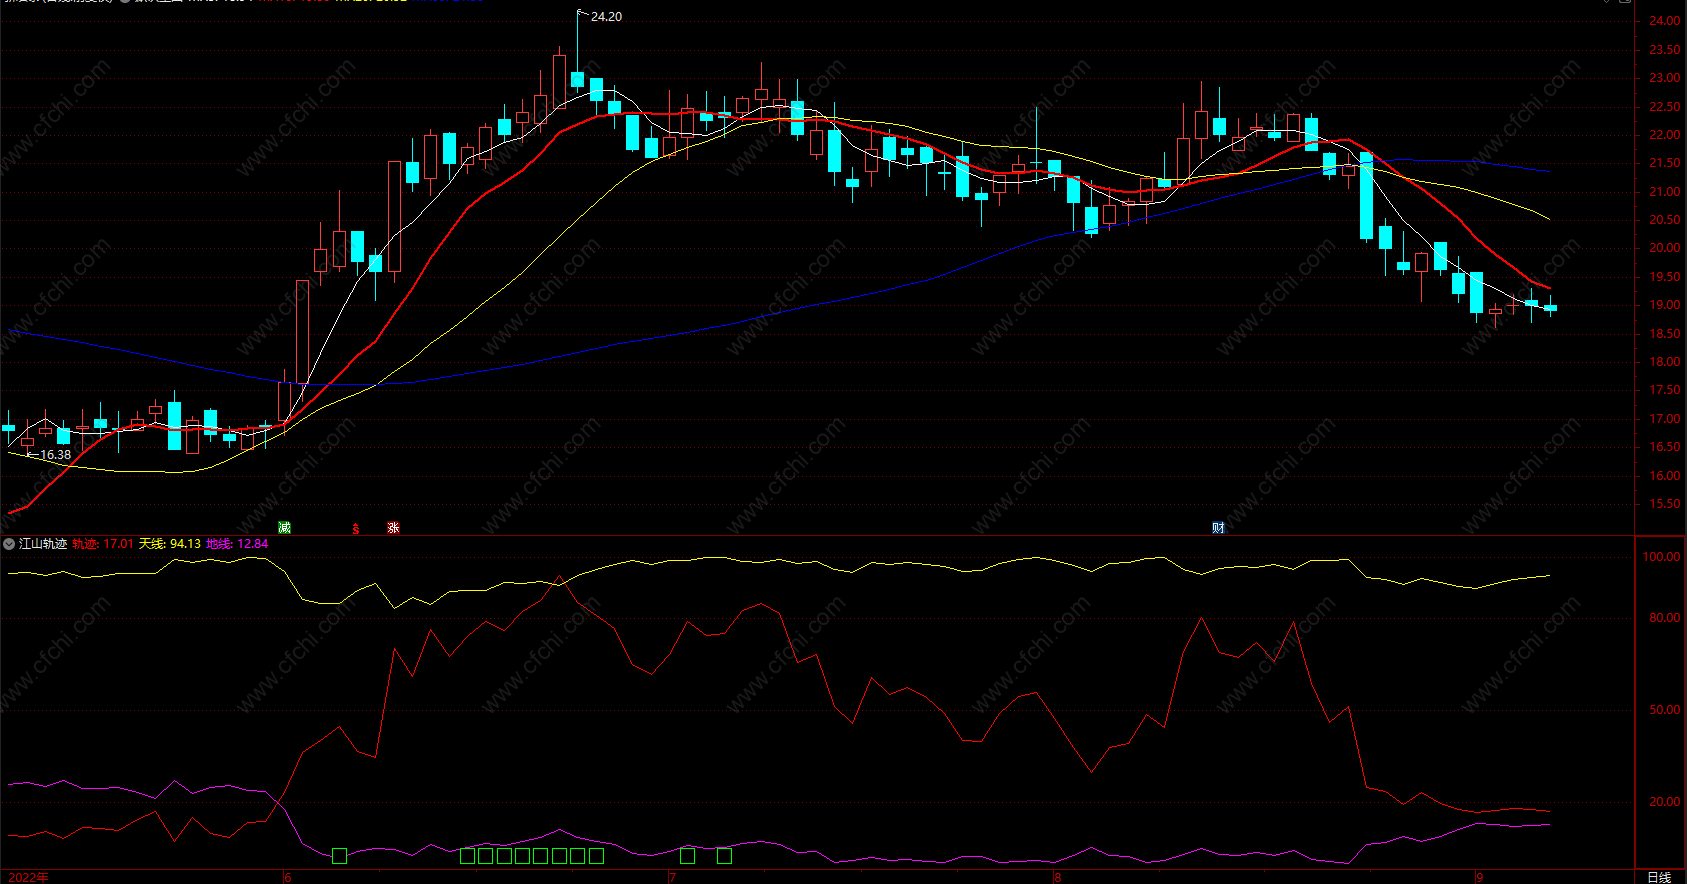Click the 24.00 price scale label
The image size is (1687, 884).
click(1665, 21)
